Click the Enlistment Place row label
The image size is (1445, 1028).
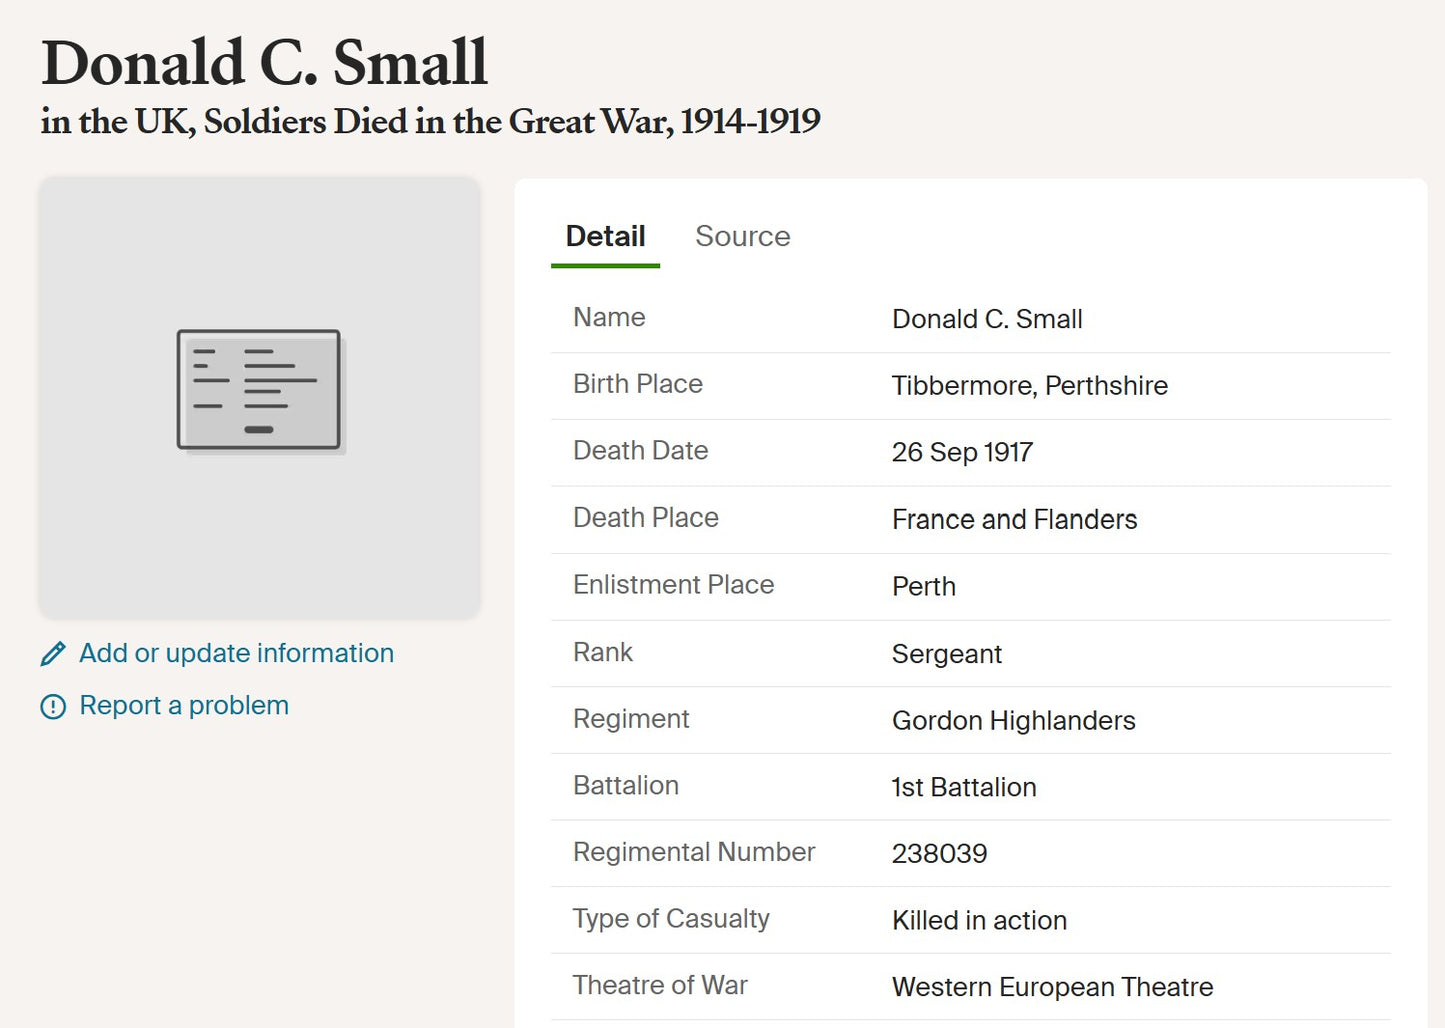(673, 584)
